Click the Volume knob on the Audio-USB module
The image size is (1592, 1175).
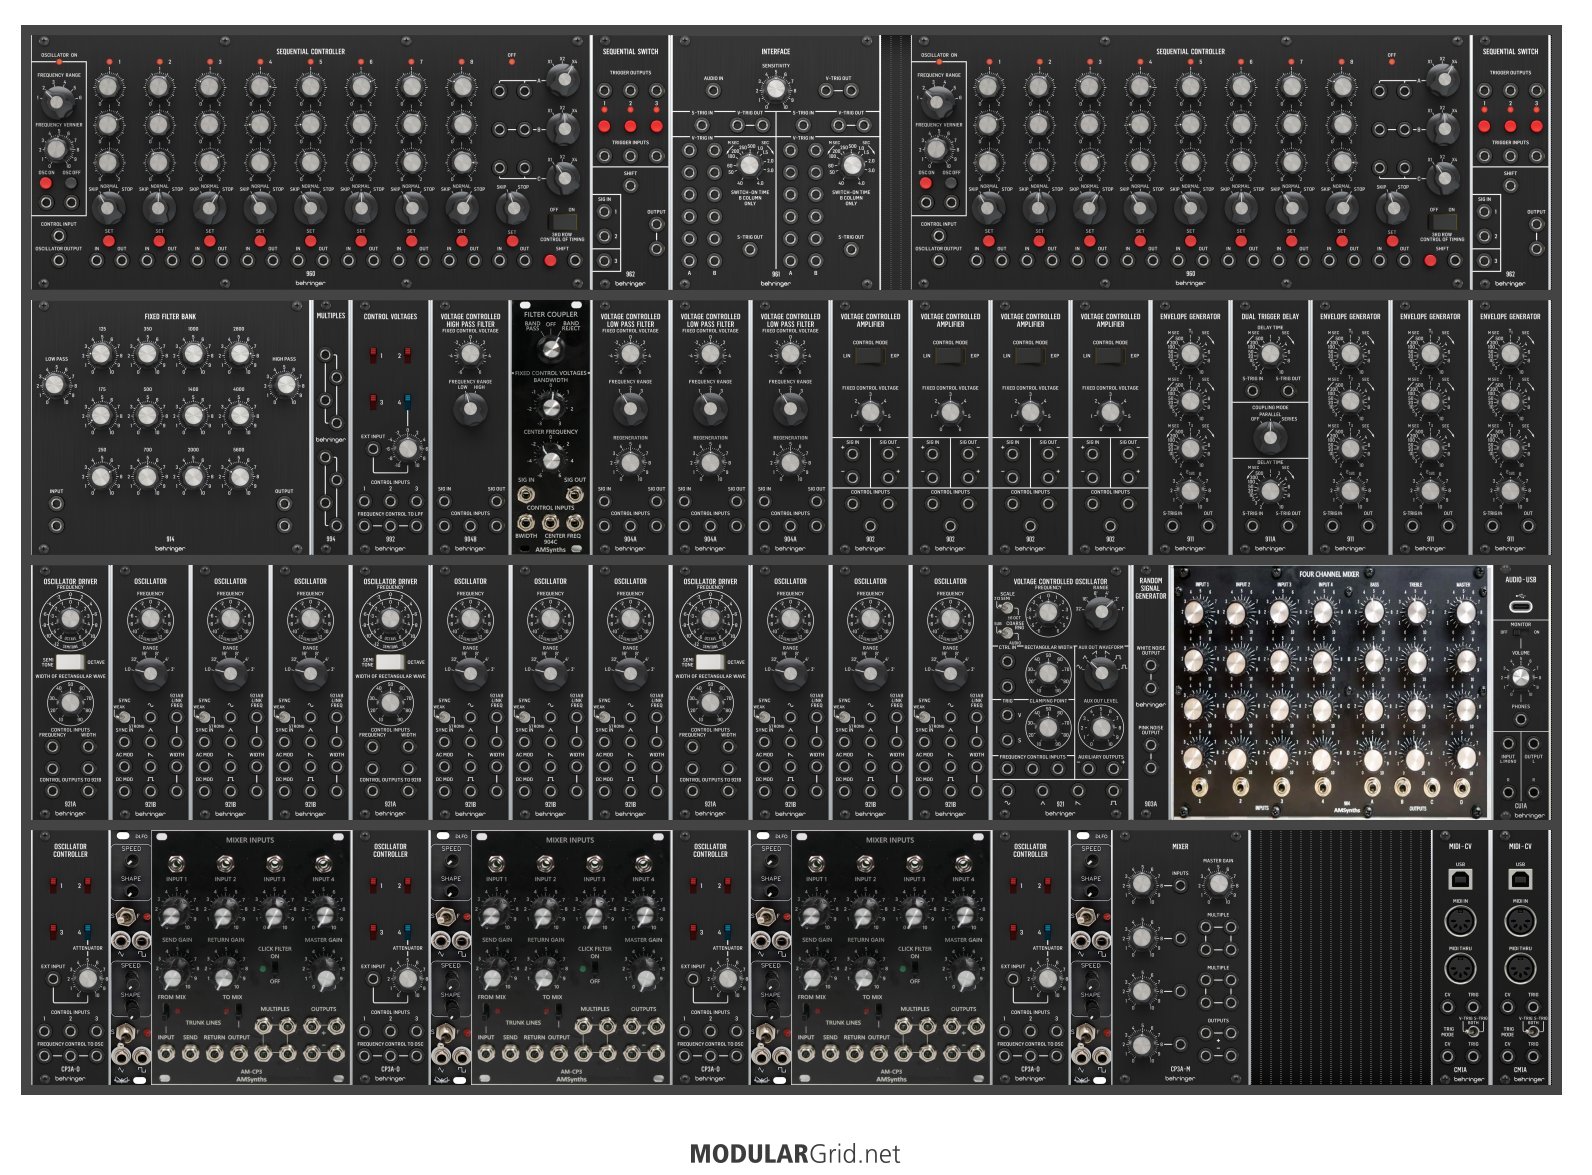[x=1520, y=677]
